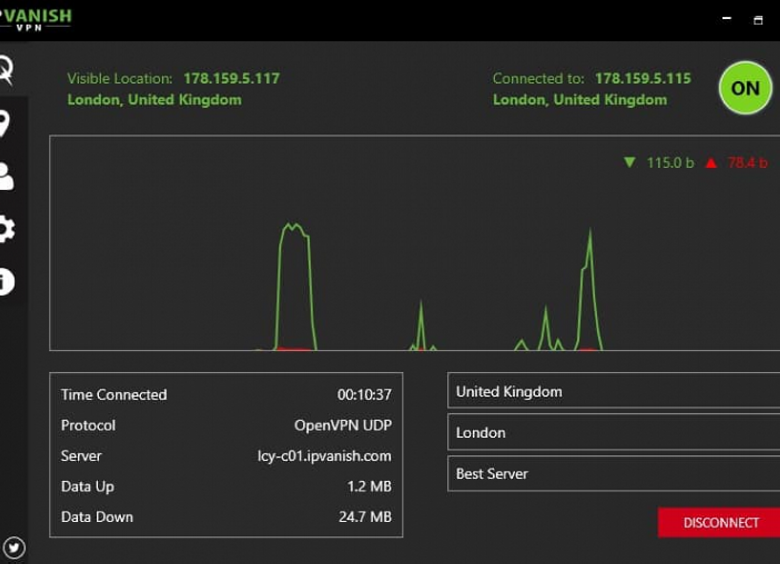Click the Visible Location label
Image resolution: width=780 pixels, height=564 pixels.
119,78
